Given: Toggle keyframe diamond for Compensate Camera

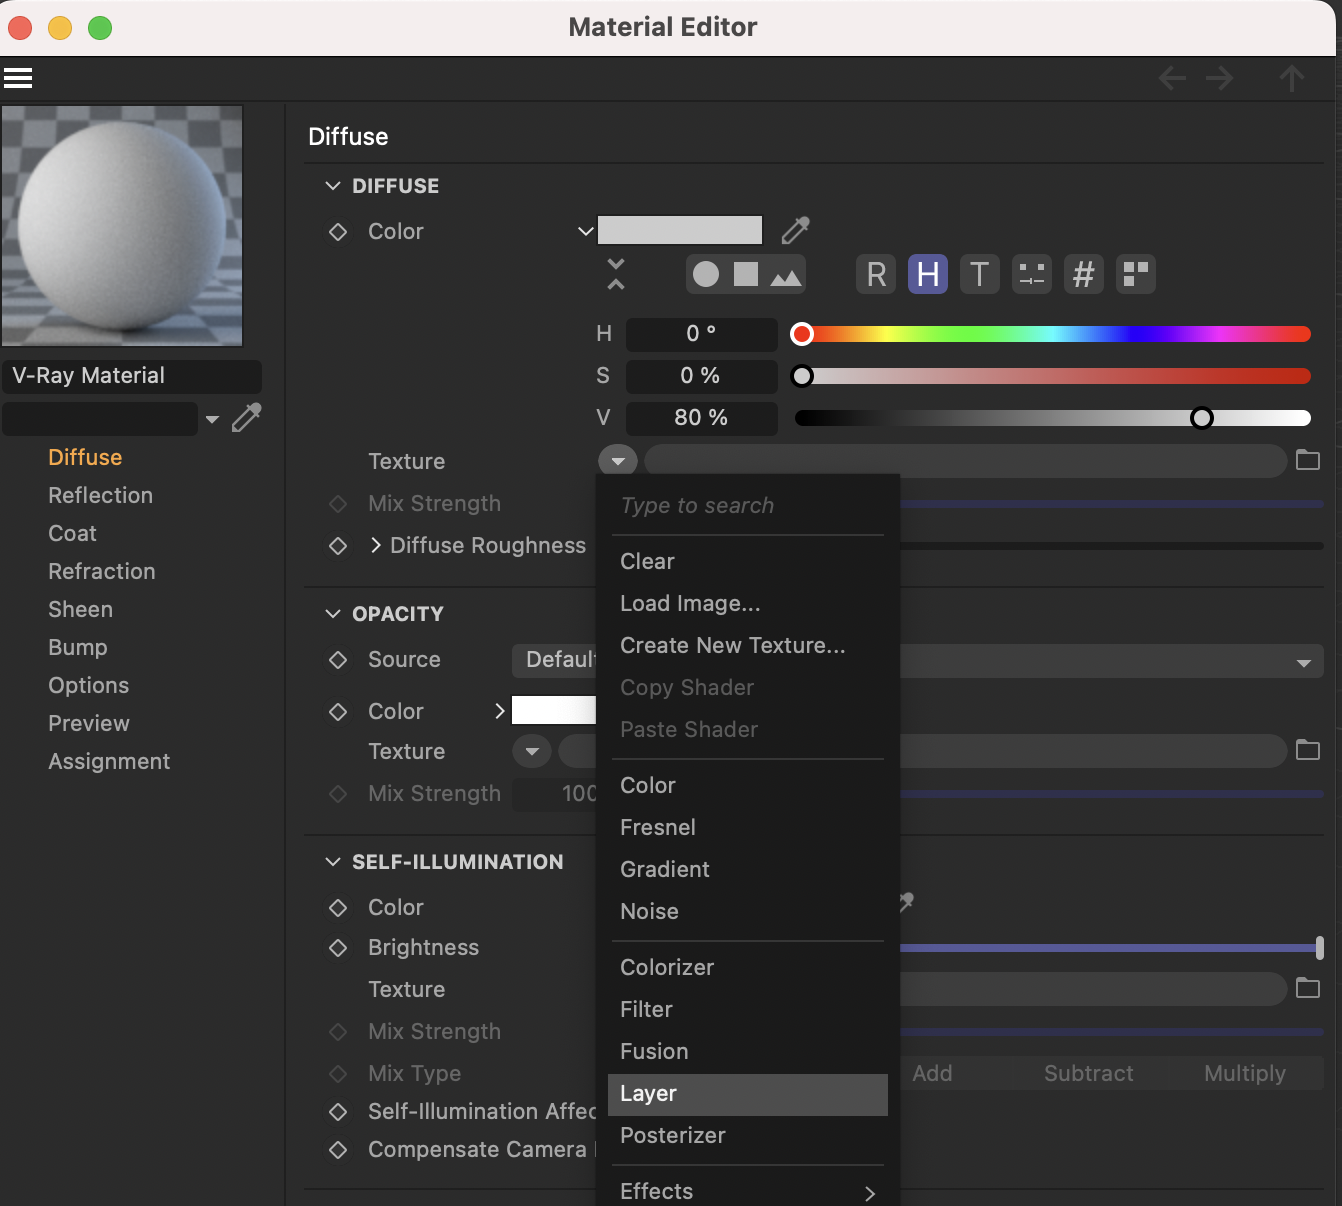Looking at the screenshot, I should (338, 1150).
